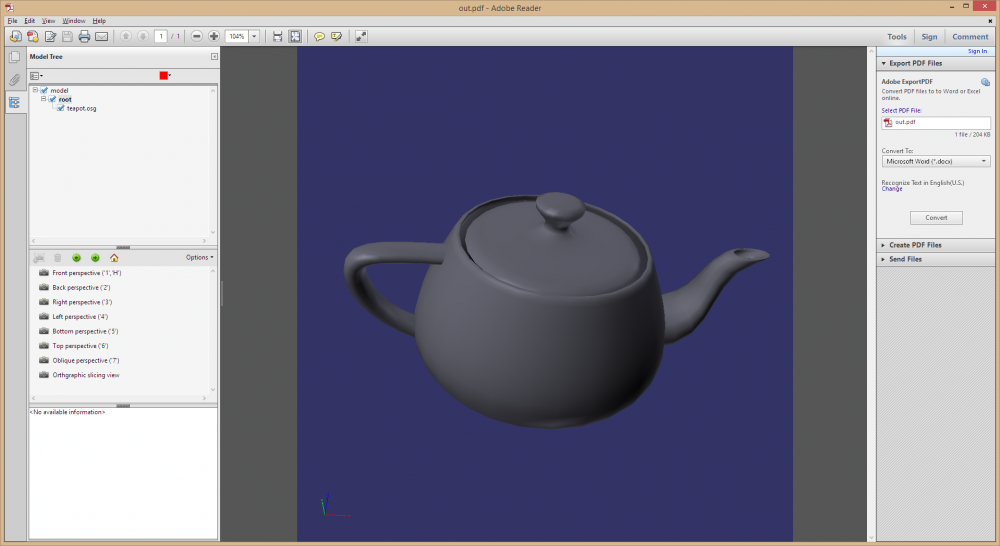Viewport: 1000px width, 546px height.
Task: Open the Window menu
Action: click(x=73, y=20)
